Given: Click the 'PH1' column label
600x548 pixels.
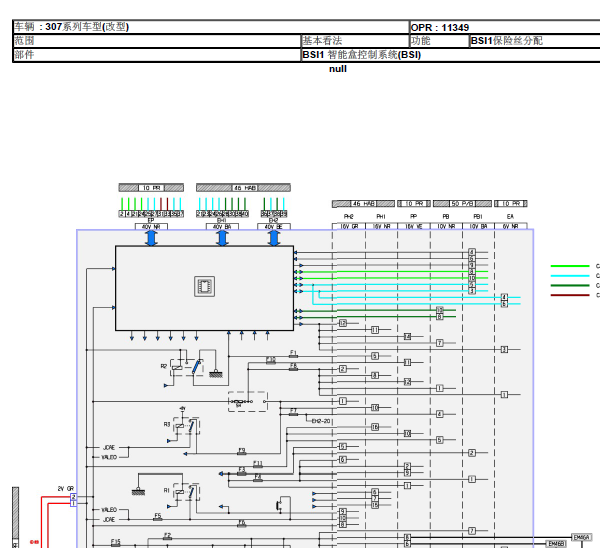Looking at the screenshot, I should point(381,217).
